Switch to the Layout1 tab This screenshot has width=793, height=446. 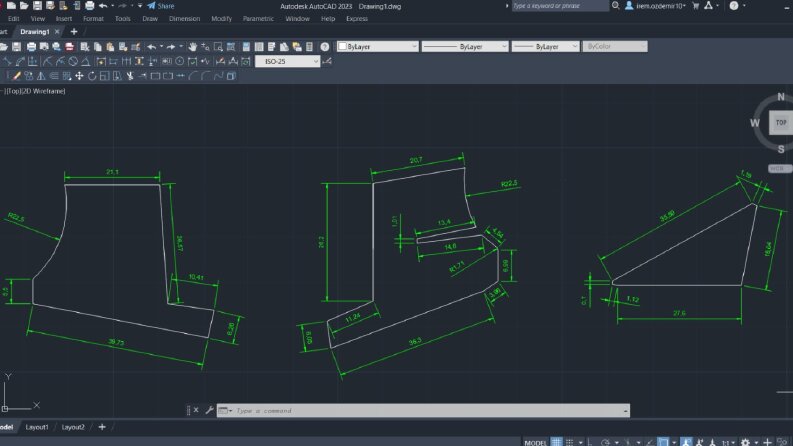click(37, 427)
